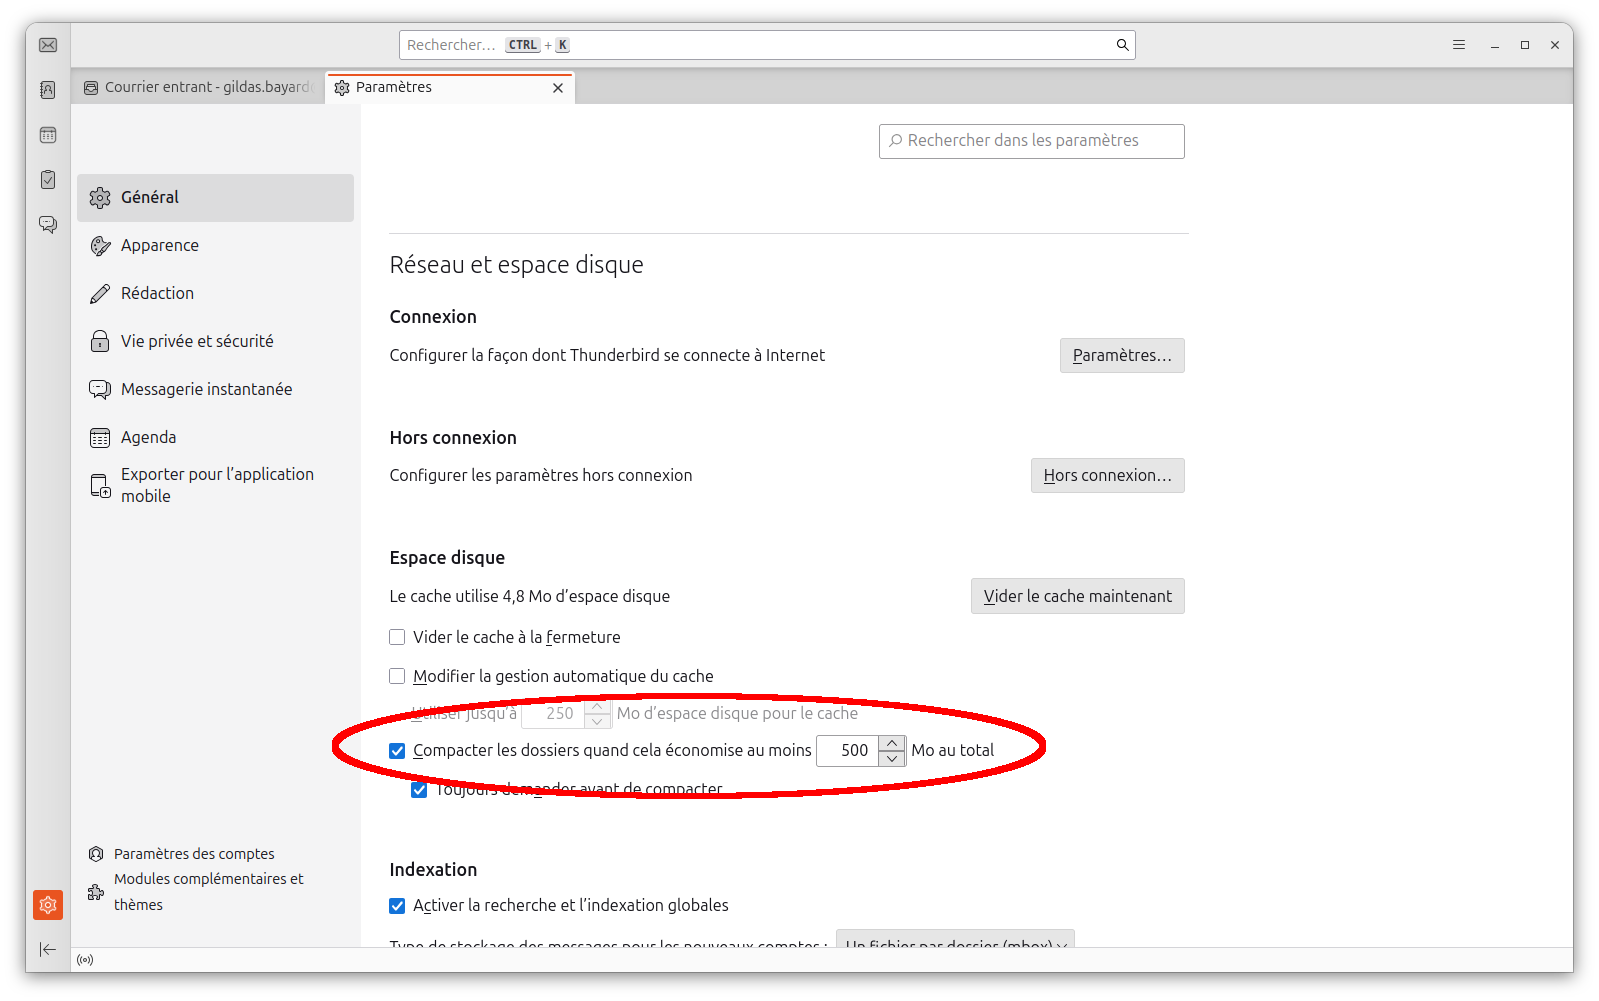Close the Paramètres tab

click(558, 88)
